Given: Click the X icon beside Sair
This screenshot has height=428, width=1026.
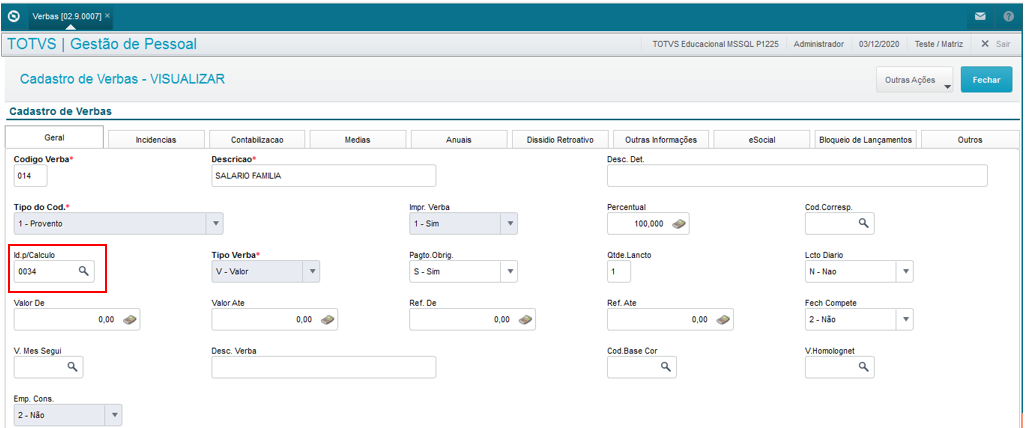Looking at the screenshot, I should click(x=985, y=45).
